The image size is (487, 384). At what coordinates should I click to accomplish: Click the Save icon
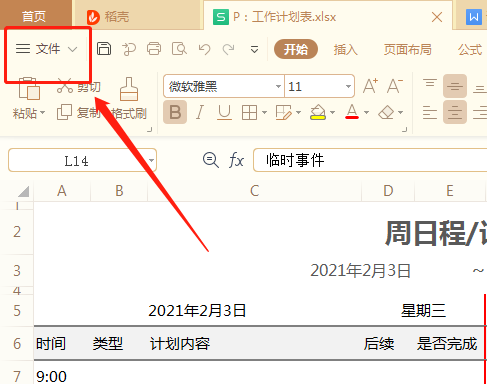[104, 49]
